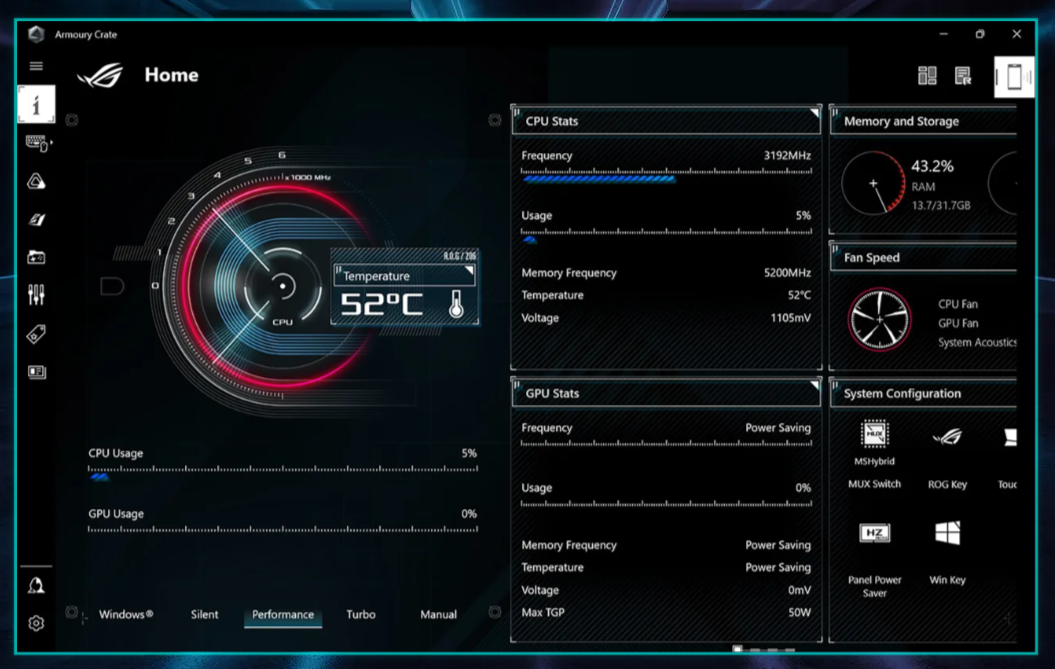Click the central CPU gauge dial
1055x669 pixels.
[x=283, y=287]
